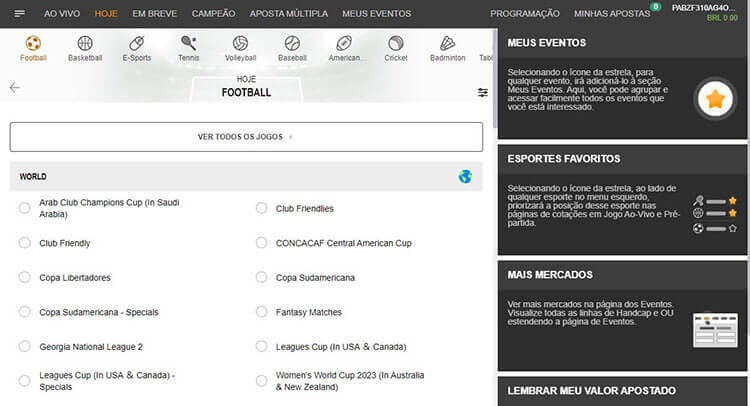750x406 pixels.
Task: Click the back arrow beside Football header
Action: 15,87
